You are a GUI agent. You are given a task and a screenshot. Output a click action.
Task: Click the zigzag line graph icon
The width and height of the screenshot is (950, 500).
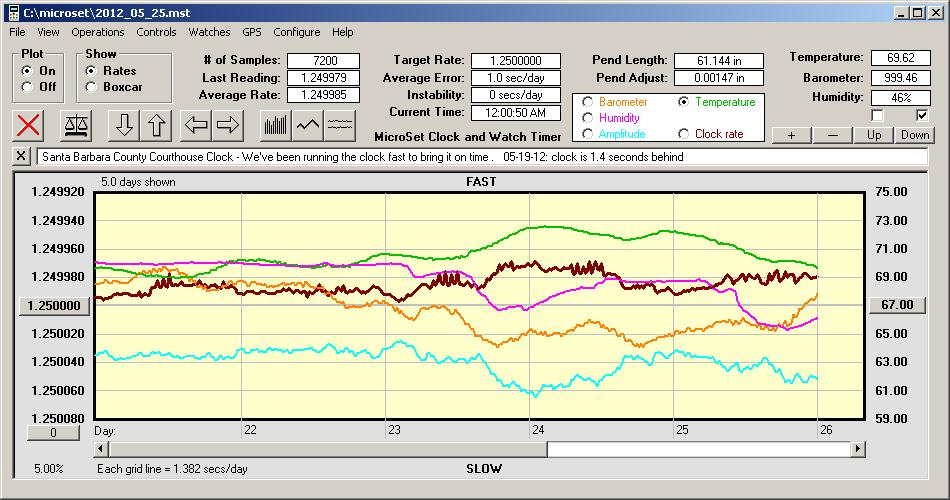pyautogui.click(x=308, y=125)
